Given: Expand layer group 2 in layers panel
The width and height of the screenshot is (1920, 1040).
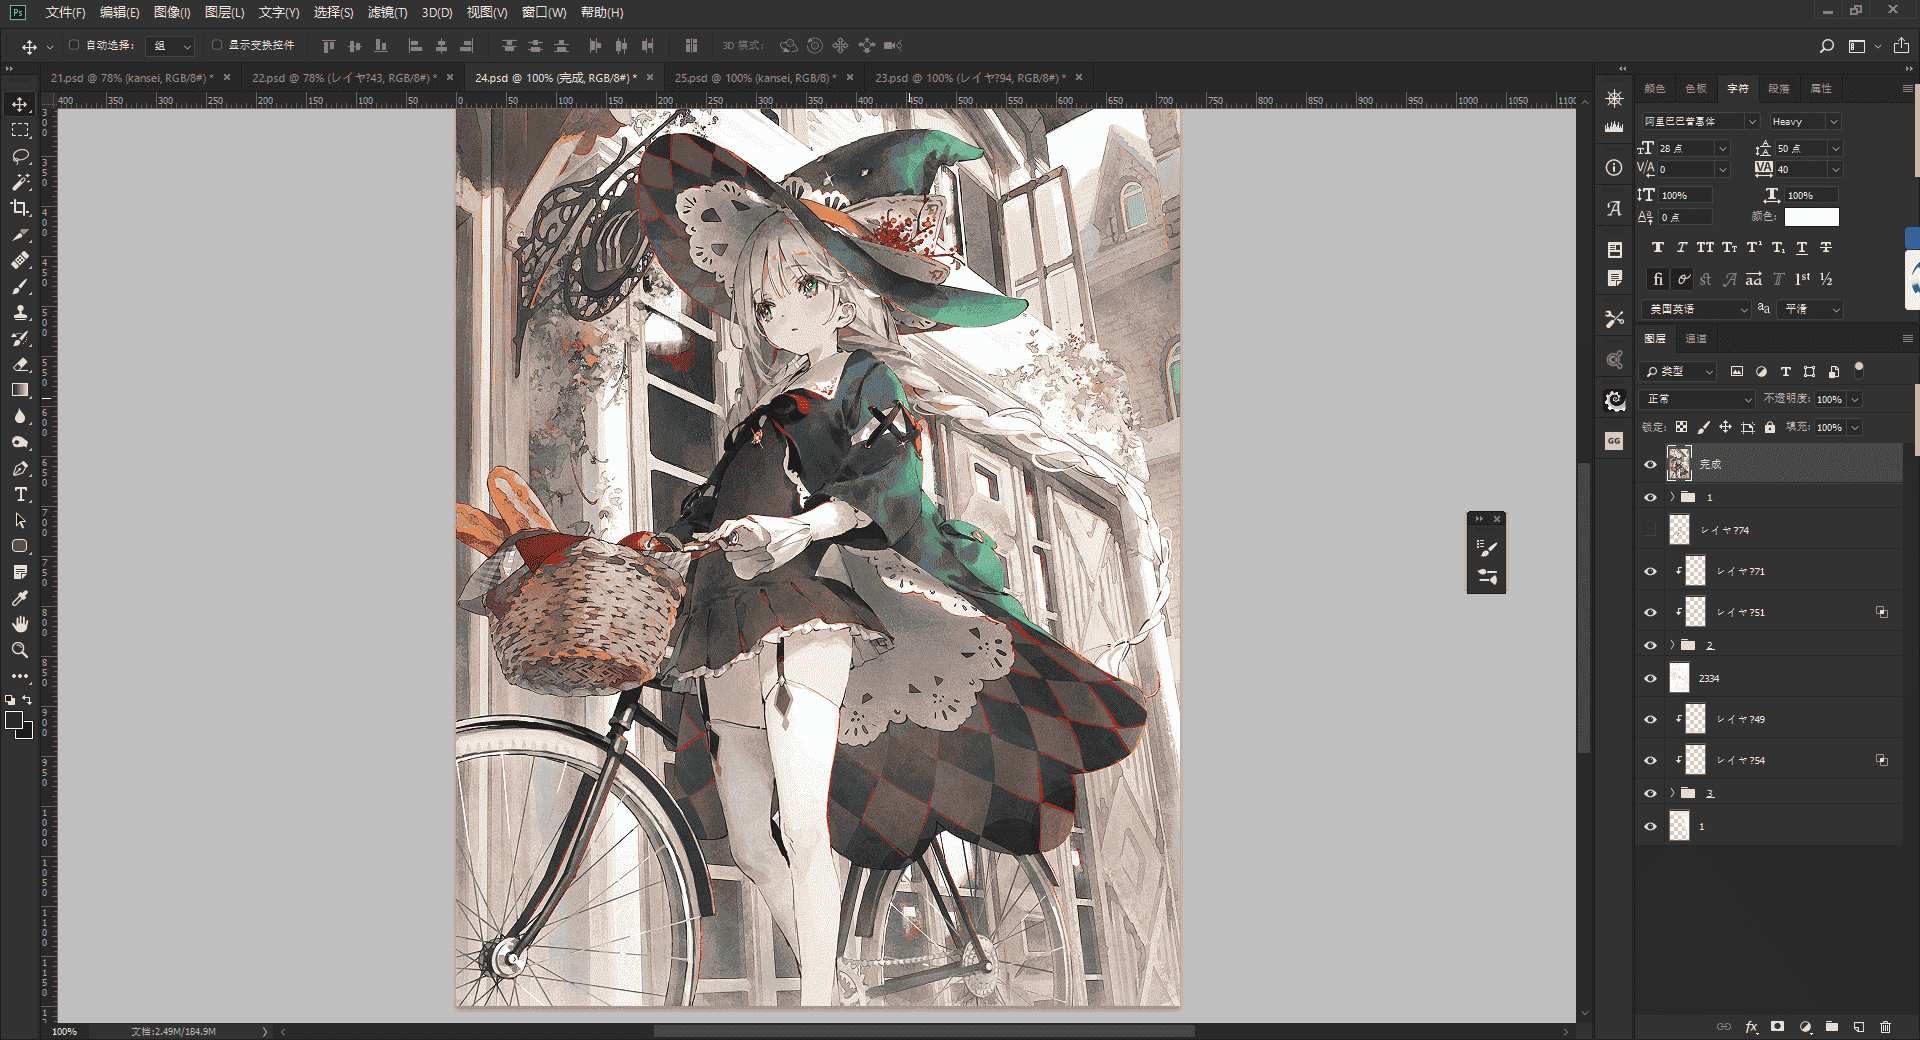Looking at the screenshot, I should (1672, 645).
